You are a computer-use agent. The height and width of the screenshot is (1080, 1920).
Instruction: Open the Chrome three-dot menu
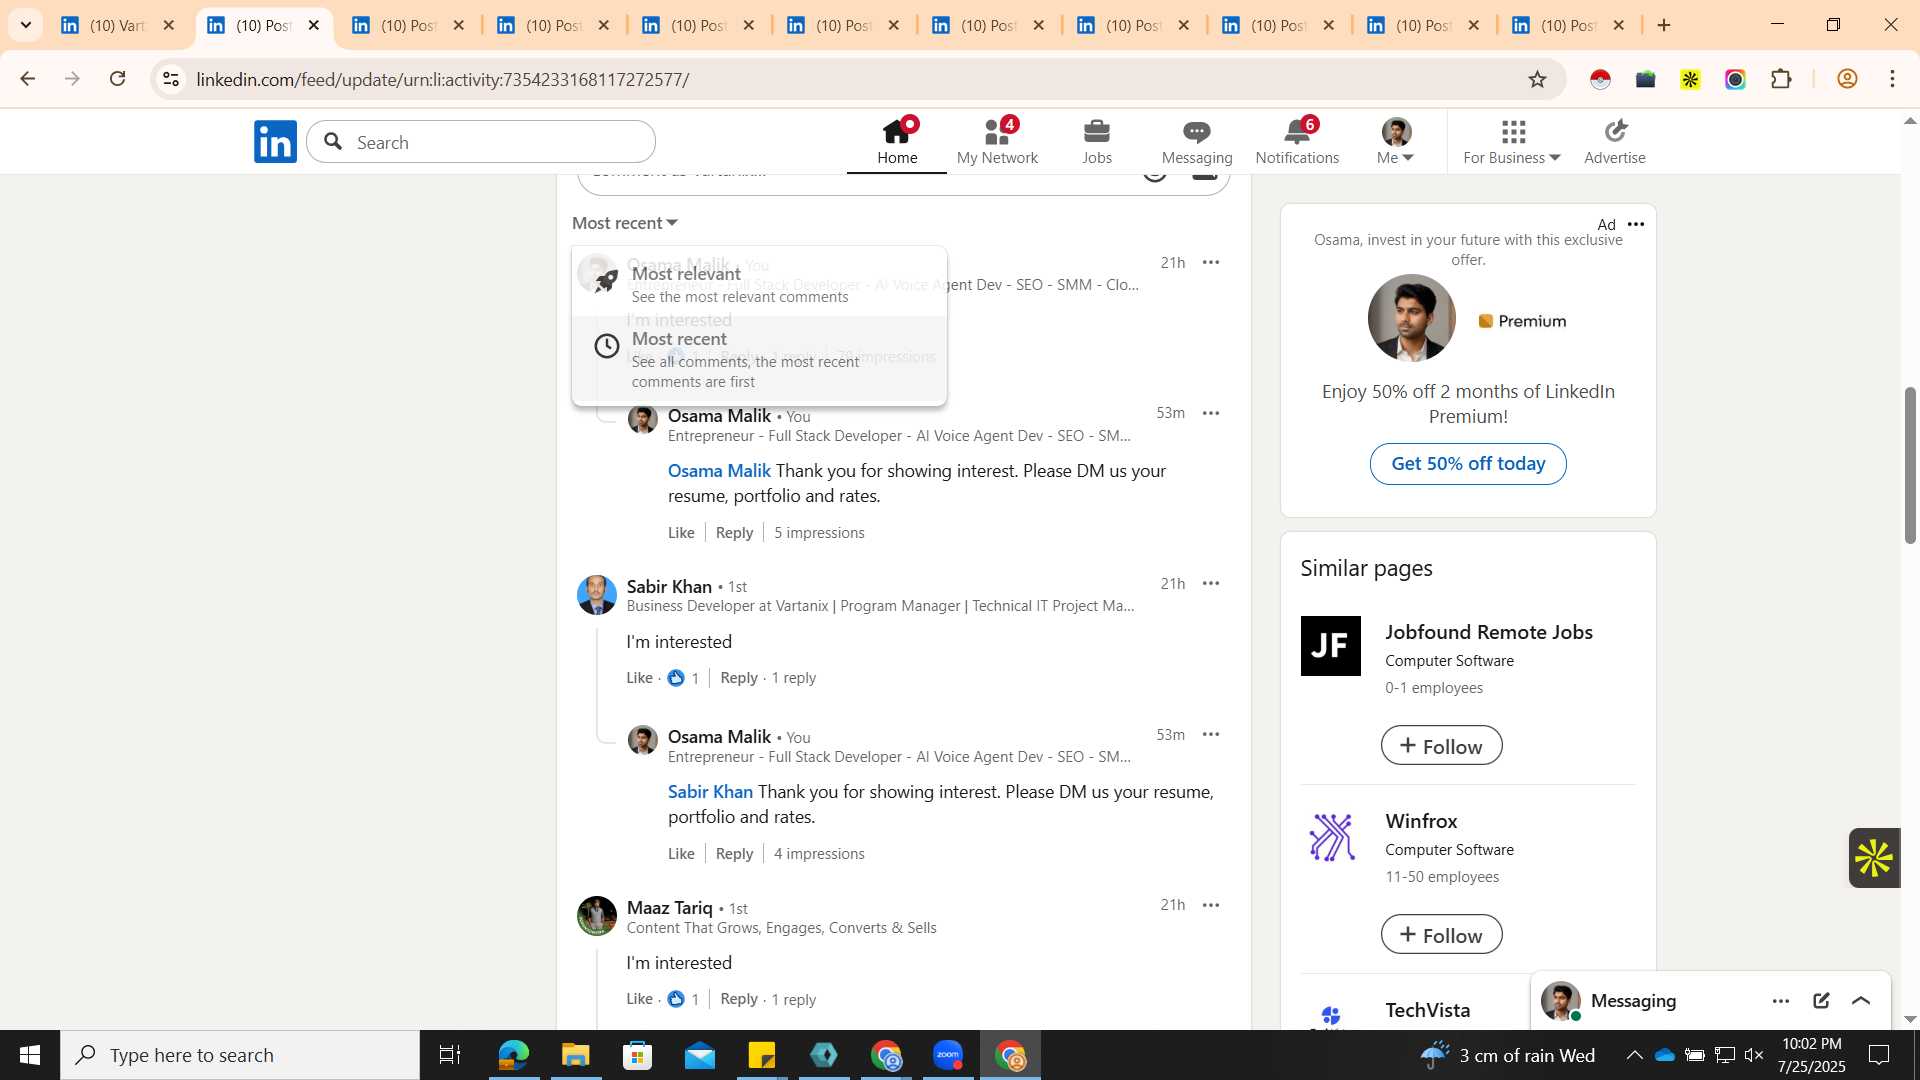pos(1892,79)
